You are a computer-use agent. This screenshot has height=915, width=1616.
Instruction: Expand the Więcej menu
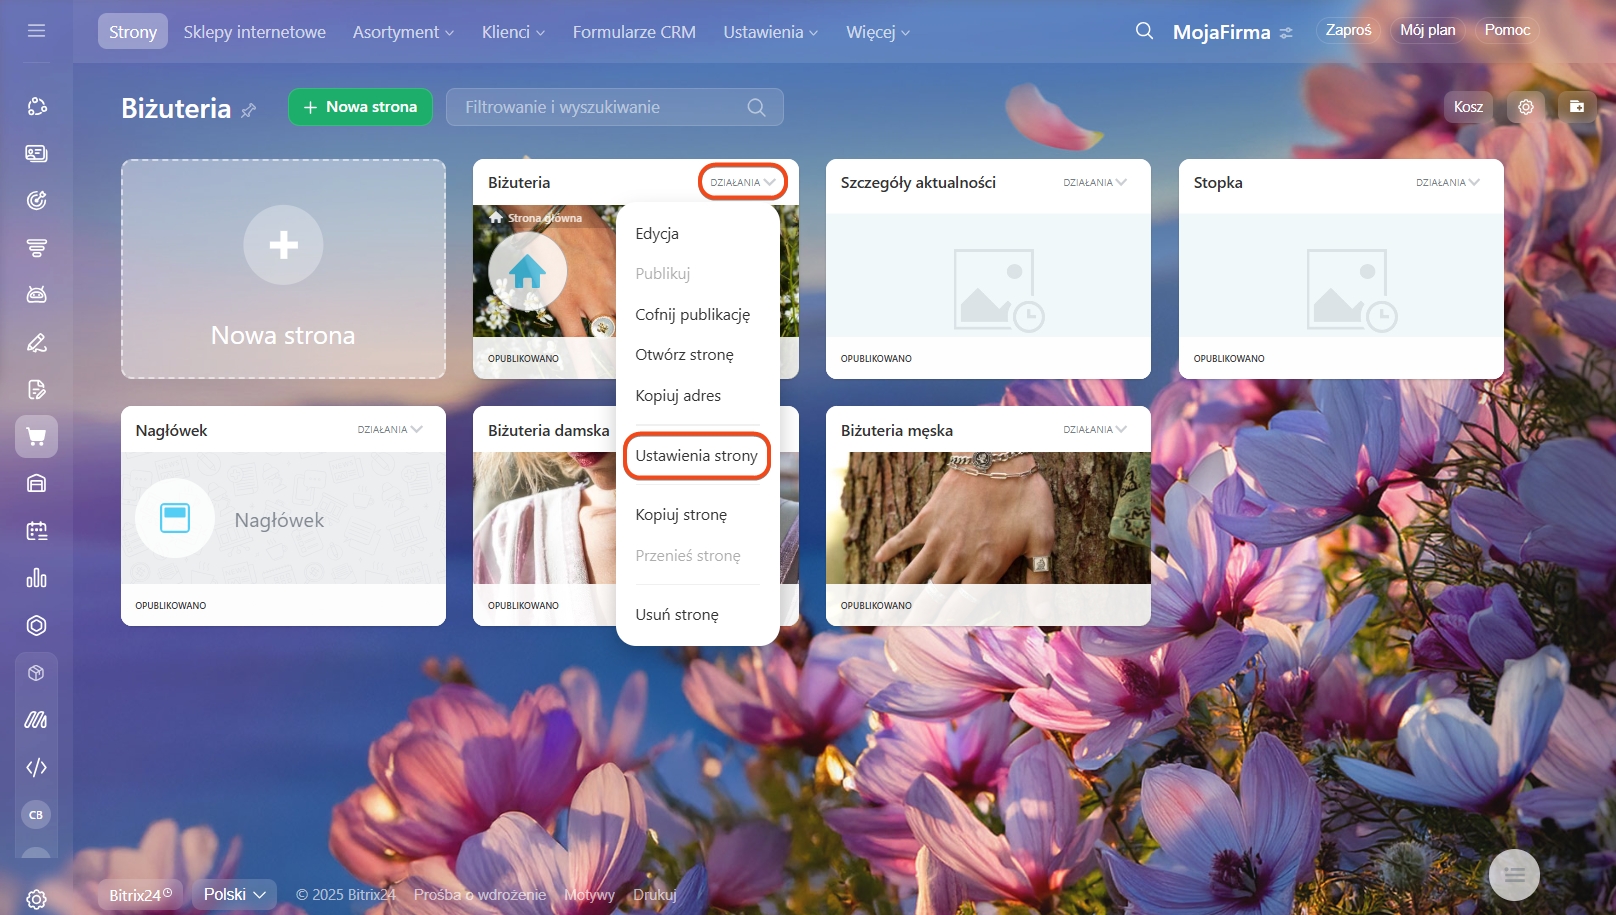(x=878, y=32)
